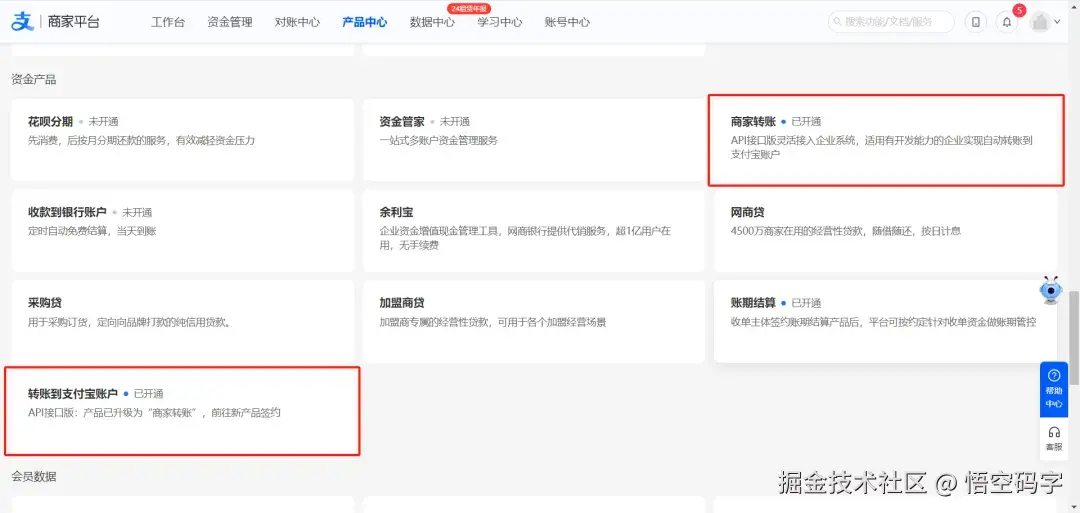Screen dimensions: 1080x513
Task: Open the 帮助中心 help button
Action: tap(1053, 389)
